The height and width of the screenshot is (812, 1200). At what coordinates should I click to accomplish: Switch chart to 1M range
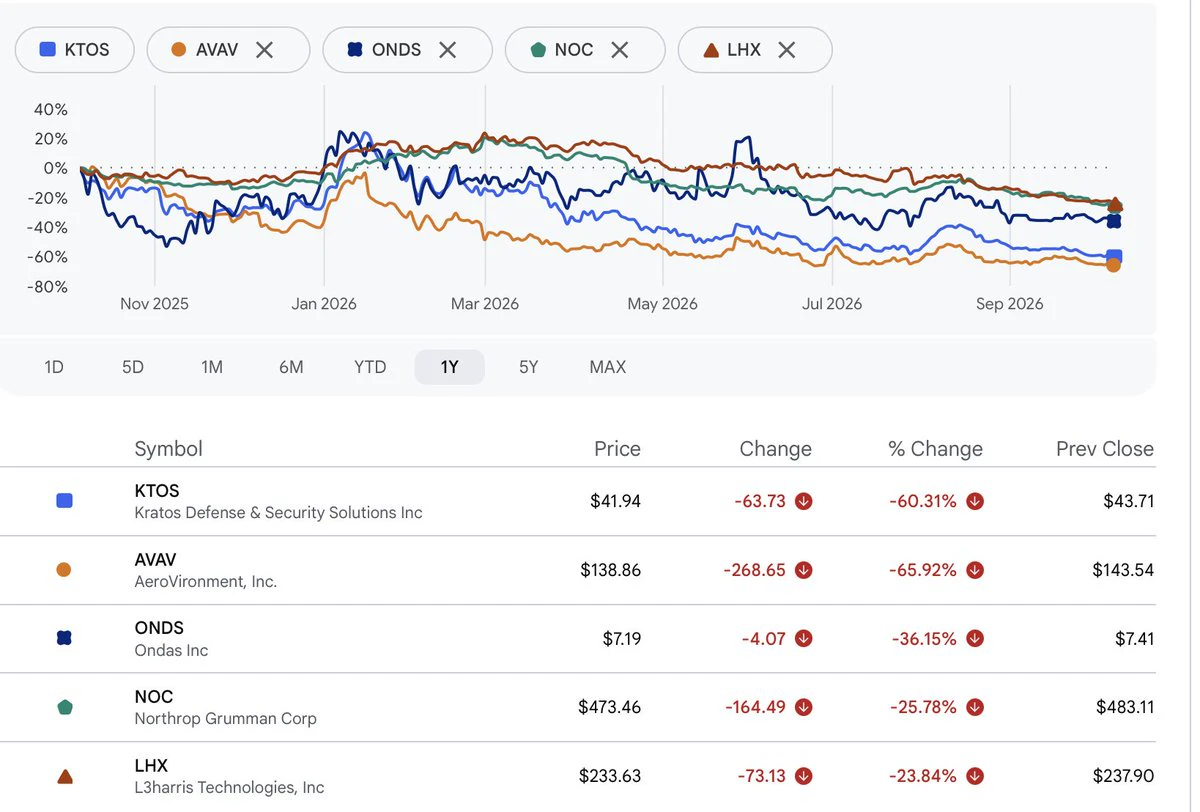[x=212, y=367]
